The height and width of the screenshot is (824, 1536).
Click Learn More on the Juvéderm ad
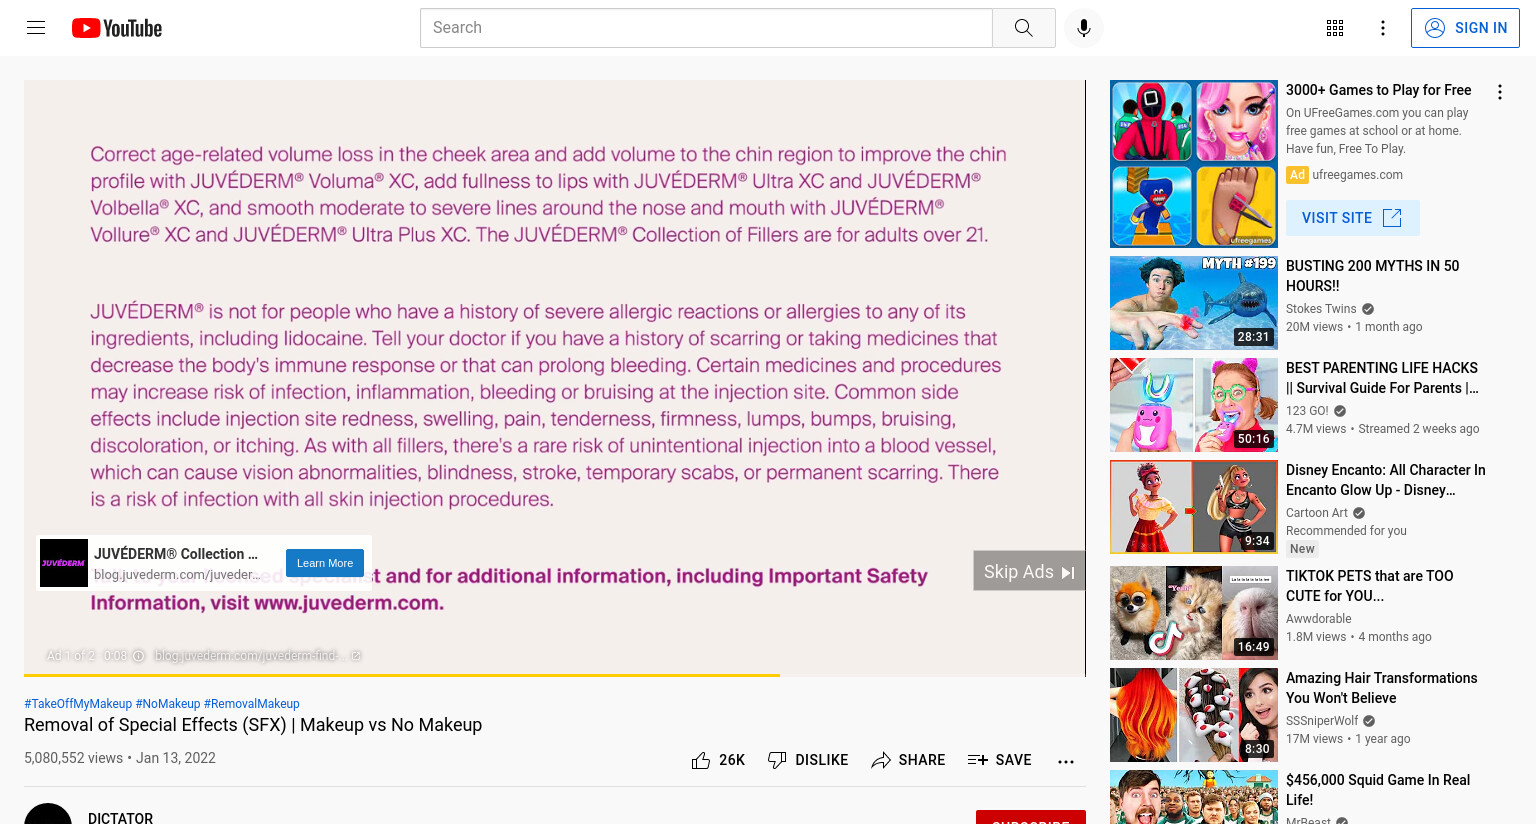pos(325,563)
